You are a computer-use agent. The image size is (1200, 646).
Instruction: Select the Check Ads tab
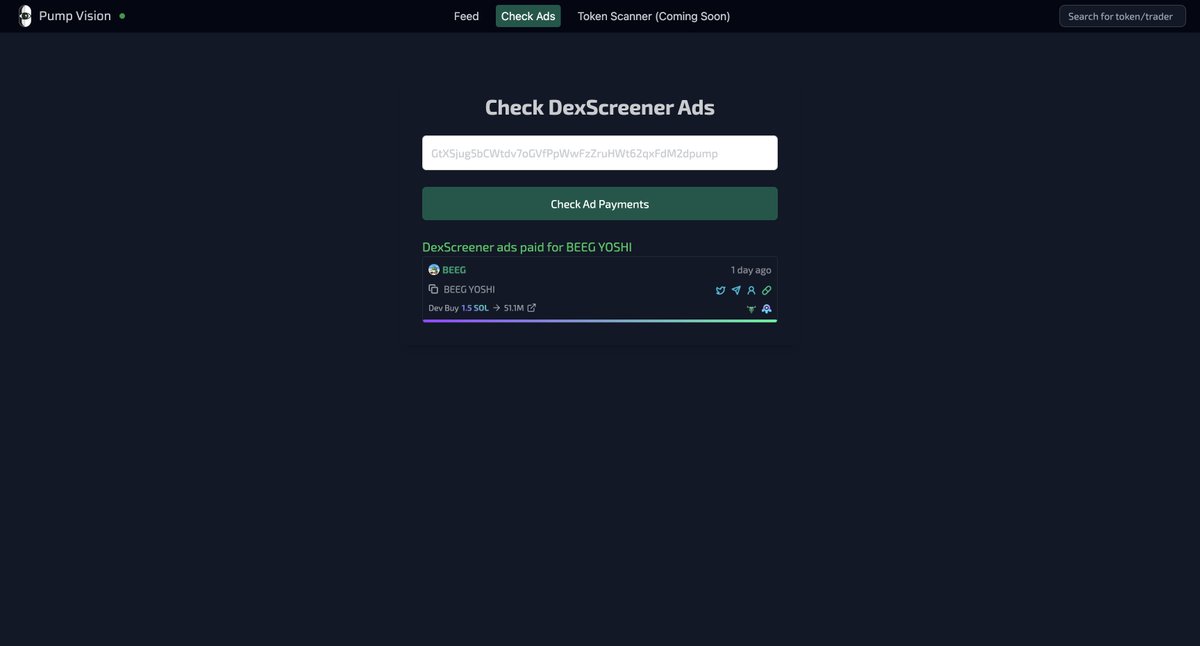[x=528, y=16]
